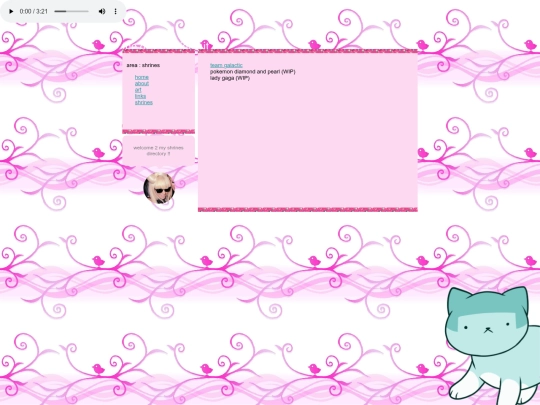Viewport: 540px width, 405px height.
Task: Click the glitter strip under the sidebar menu
Action: coord(158,132)
